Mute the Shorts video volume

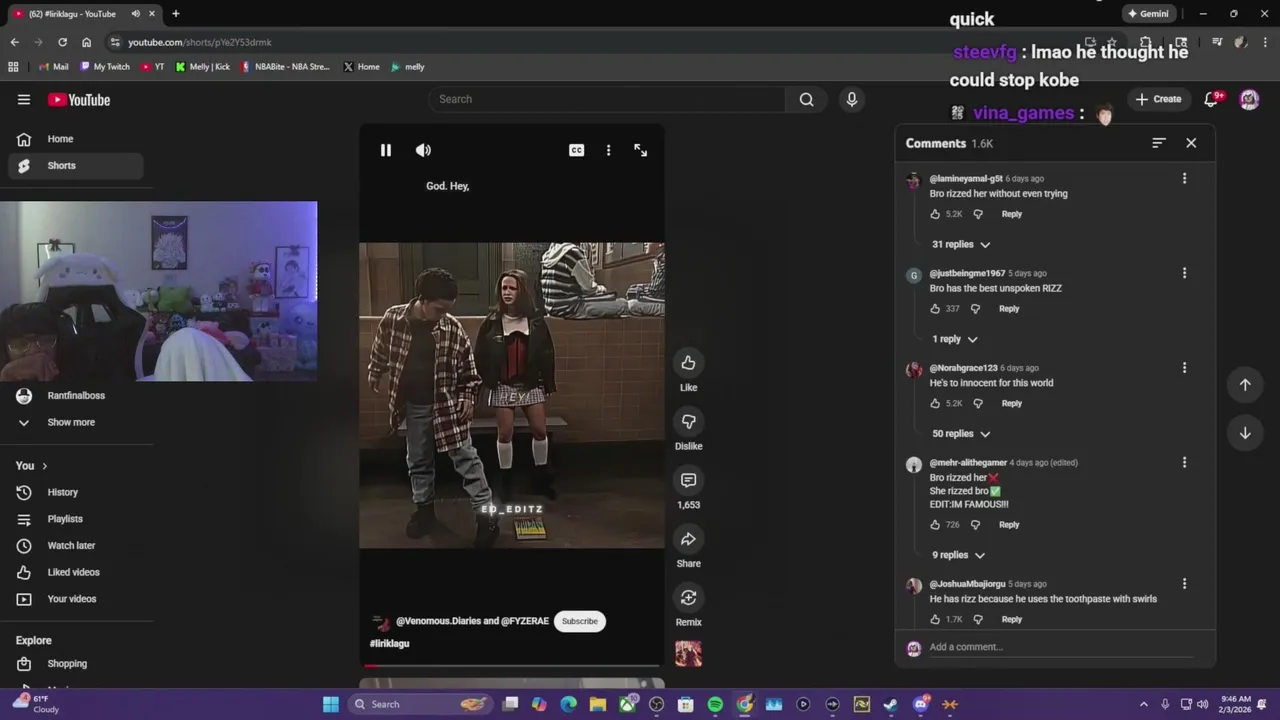[423, 150]
